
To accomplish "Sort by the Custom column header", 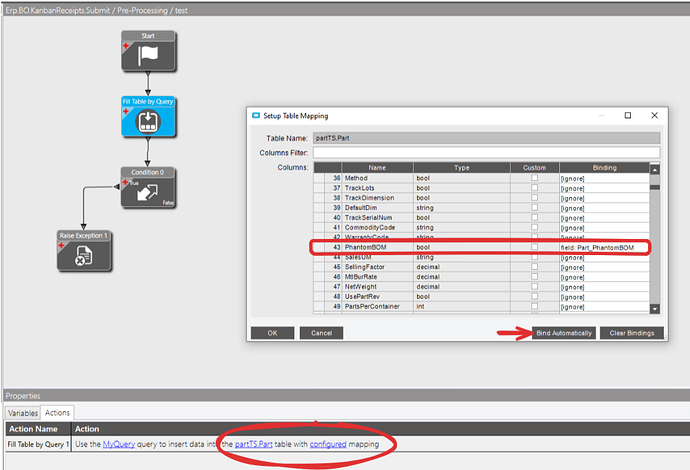I will [x=534, y=168].
